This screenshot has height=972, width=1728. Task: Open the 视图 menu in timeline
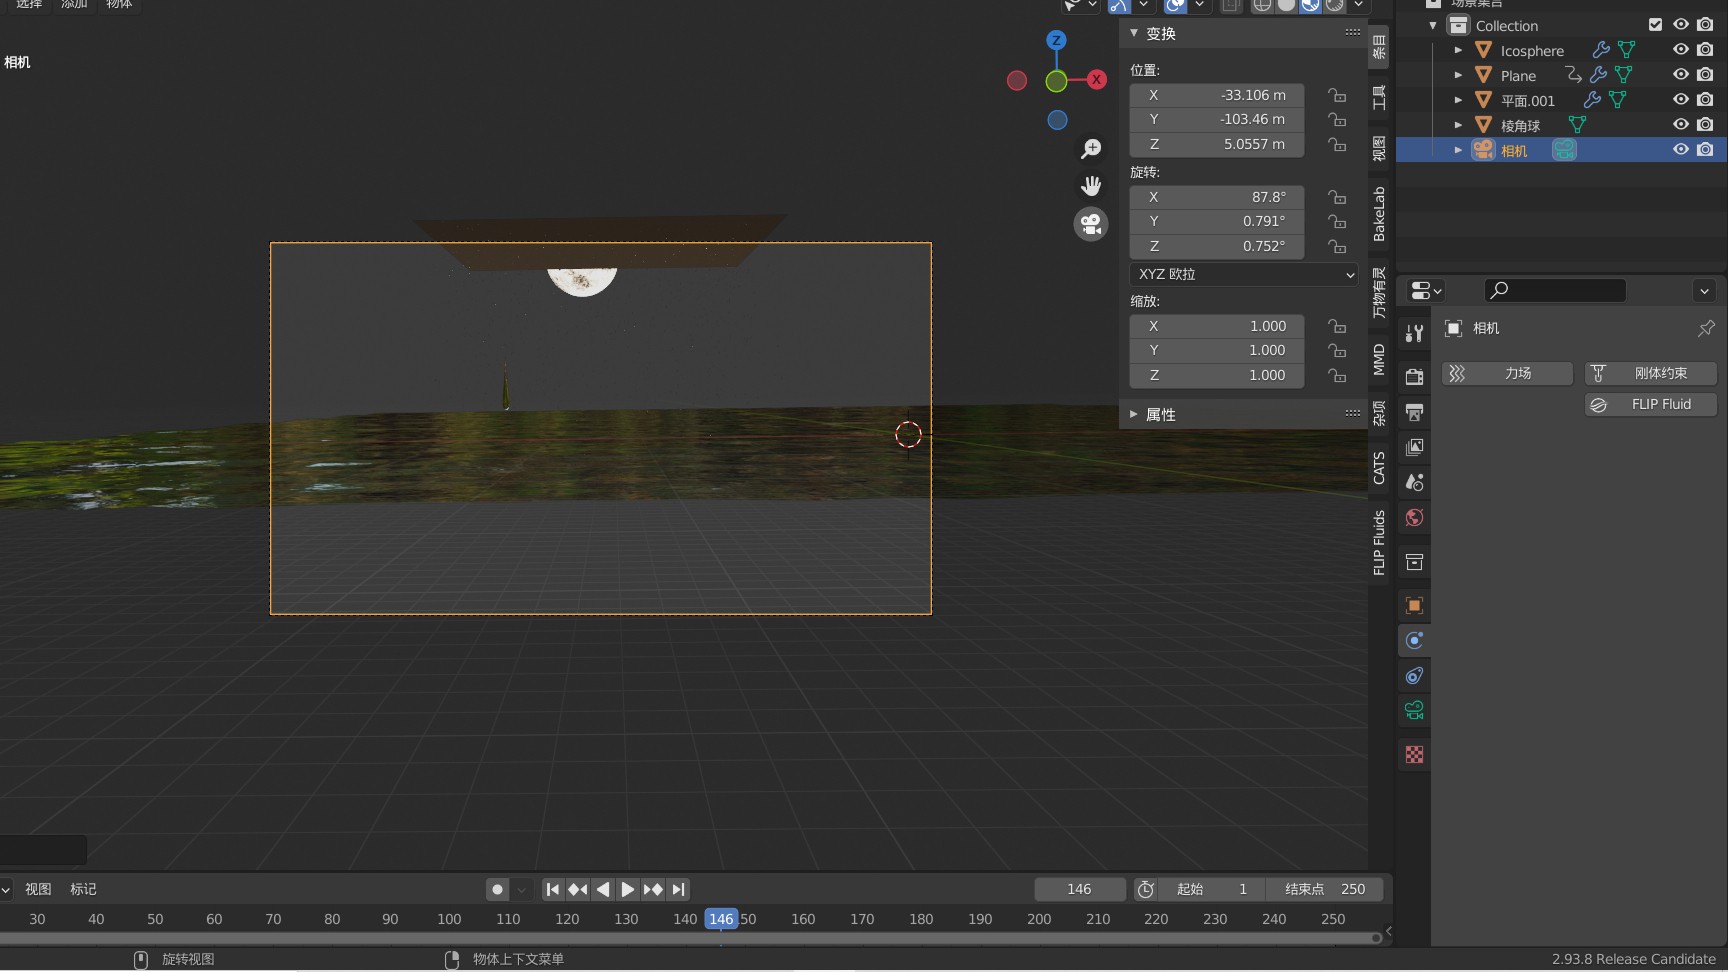(38, 889)
